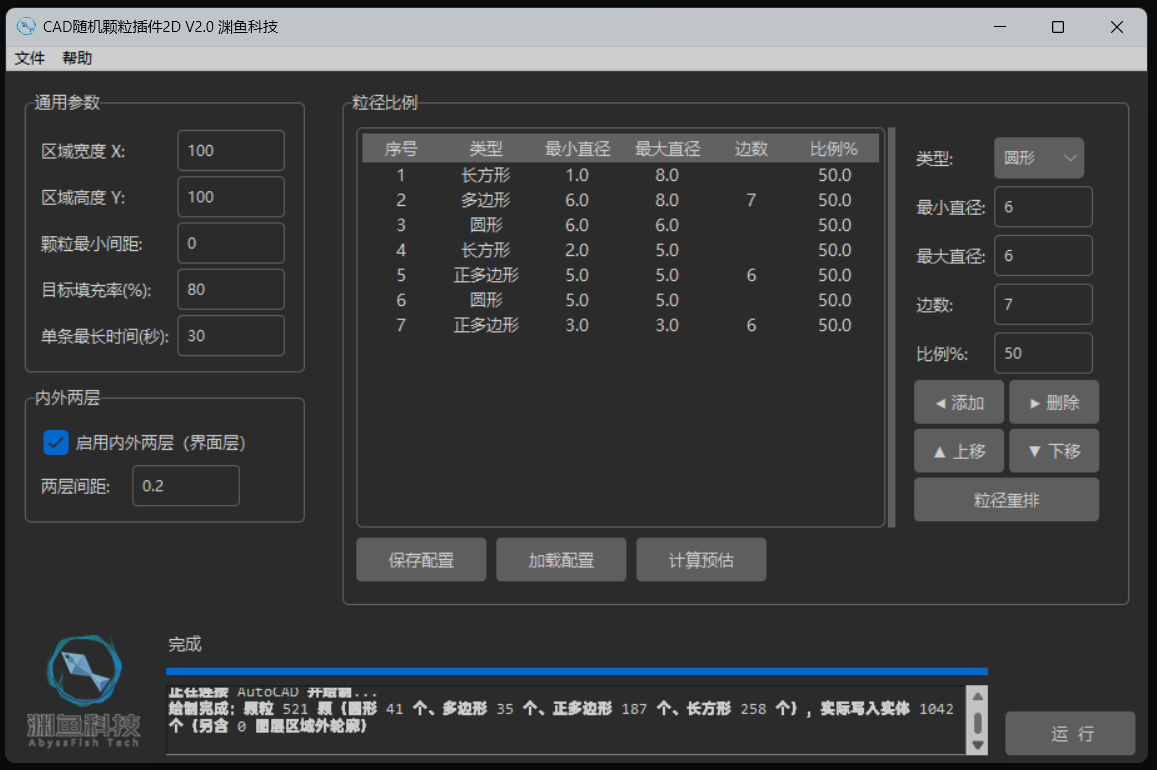Edit the 目标填充率(%) field
Screen dimensions: 1157x770
pyautogui.click(x=231, y=289)
